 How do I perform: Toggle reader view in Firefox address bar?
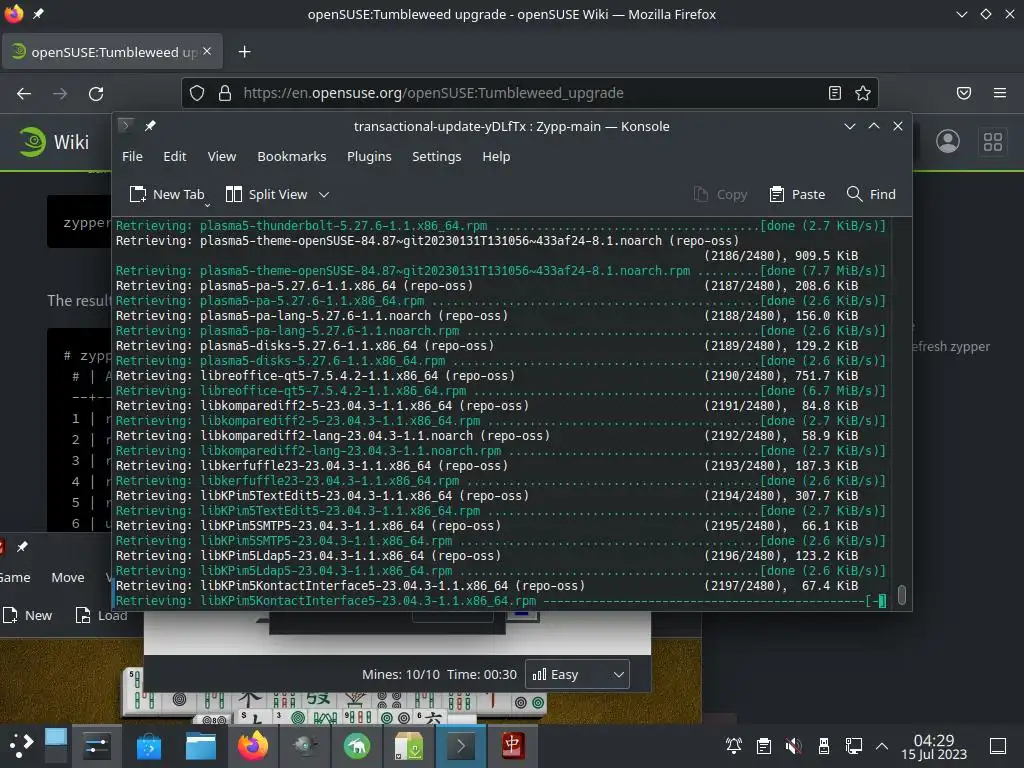[x=835, y=93]
